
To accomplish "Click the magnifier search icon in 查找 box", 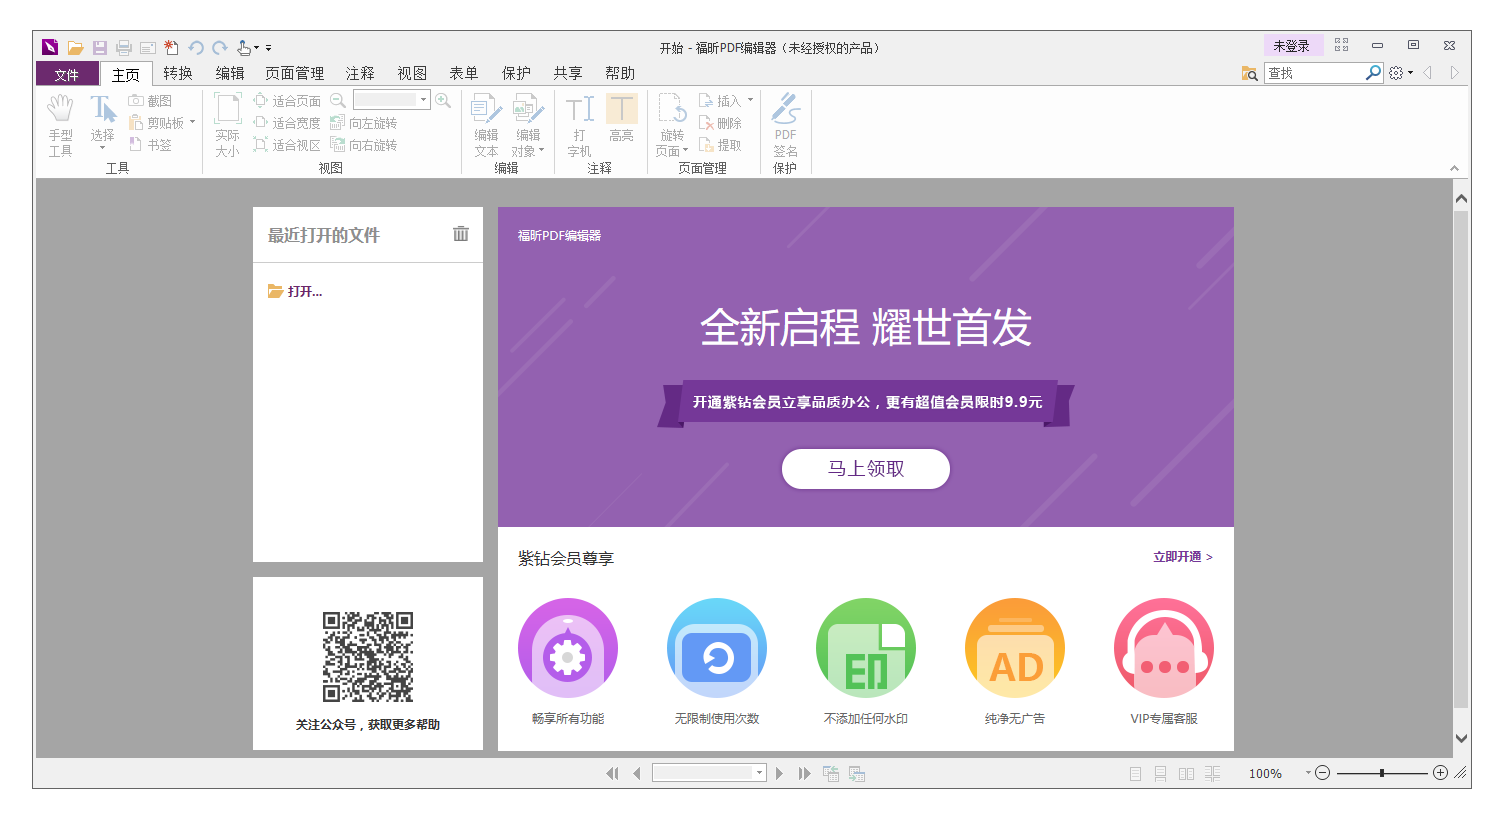I will pos(1373,72).
